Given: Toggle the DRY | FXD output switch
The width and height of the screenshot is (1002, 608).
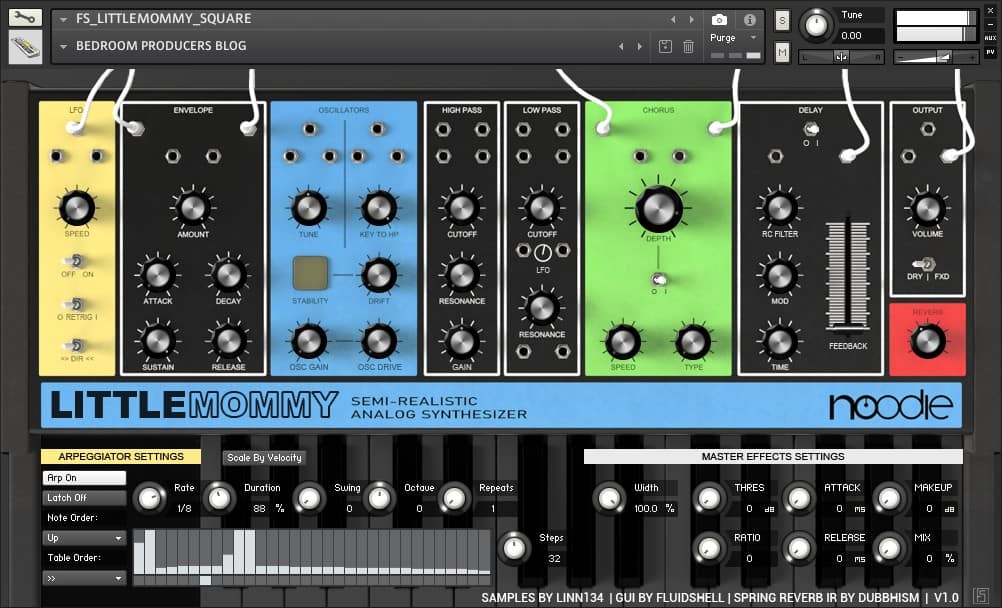Looking at the screenshot, I should coord(924,263).
